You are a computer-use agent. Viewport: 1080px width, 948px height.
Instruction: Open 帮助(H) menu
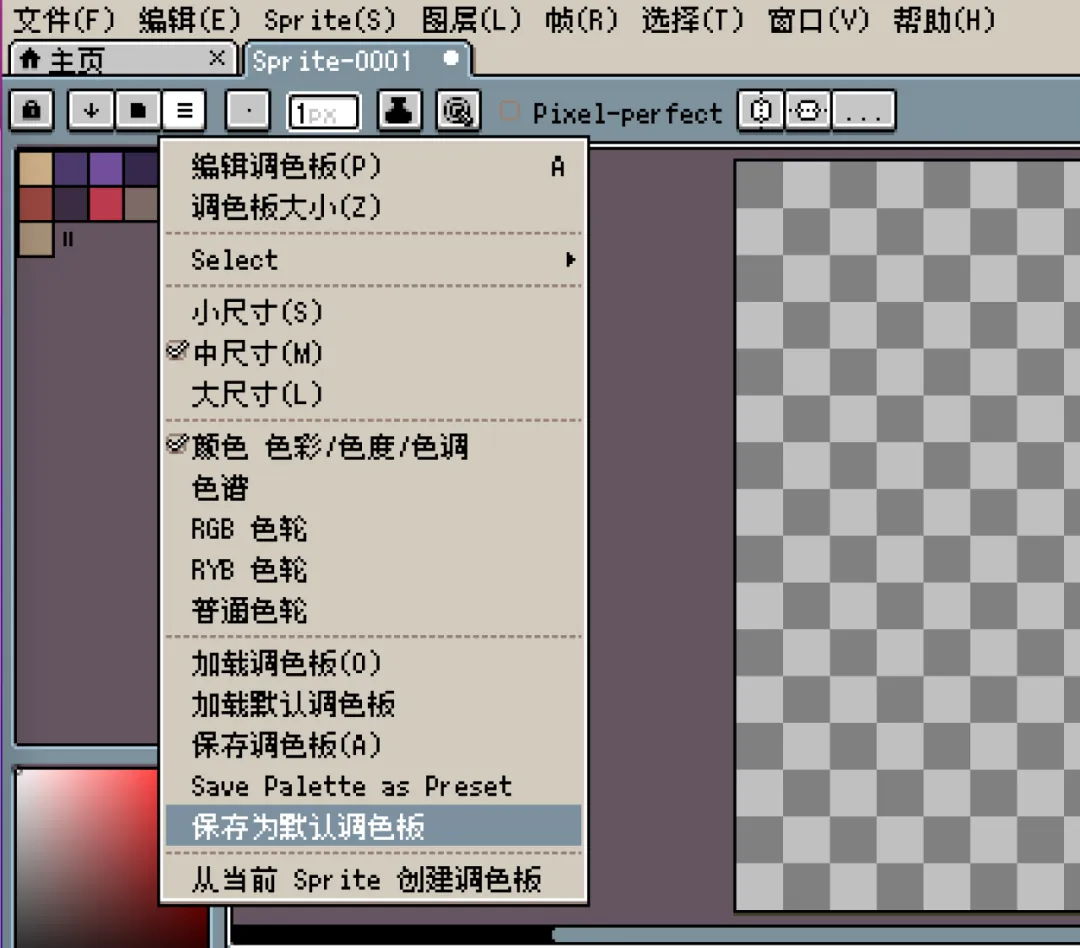click(944, 19)
